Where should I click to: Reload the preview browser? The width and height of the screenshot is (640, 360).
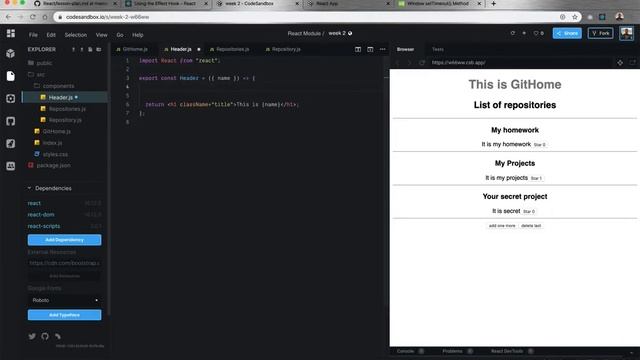422,62
